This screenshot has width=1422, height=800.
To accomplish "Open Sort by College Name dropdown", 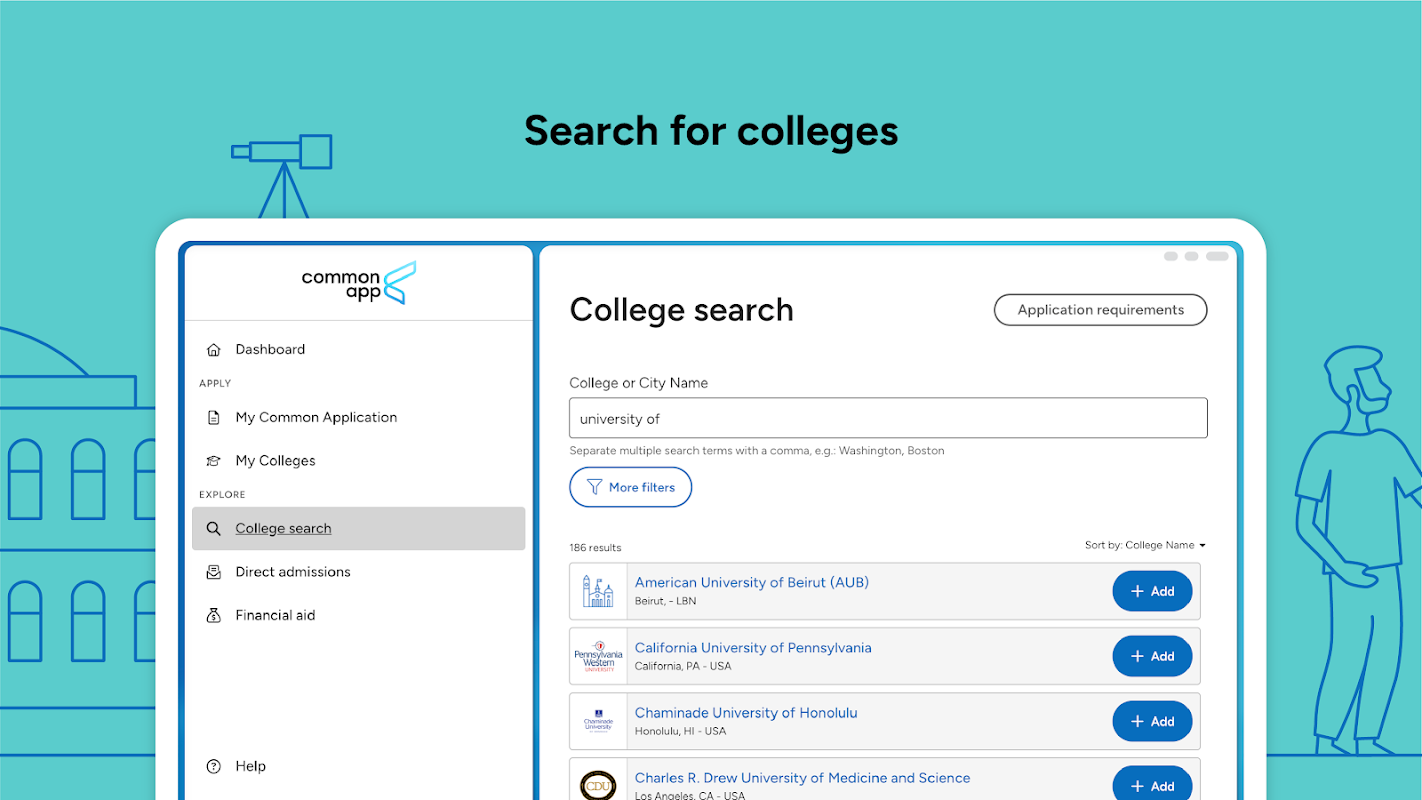I will click(1145, 545).
